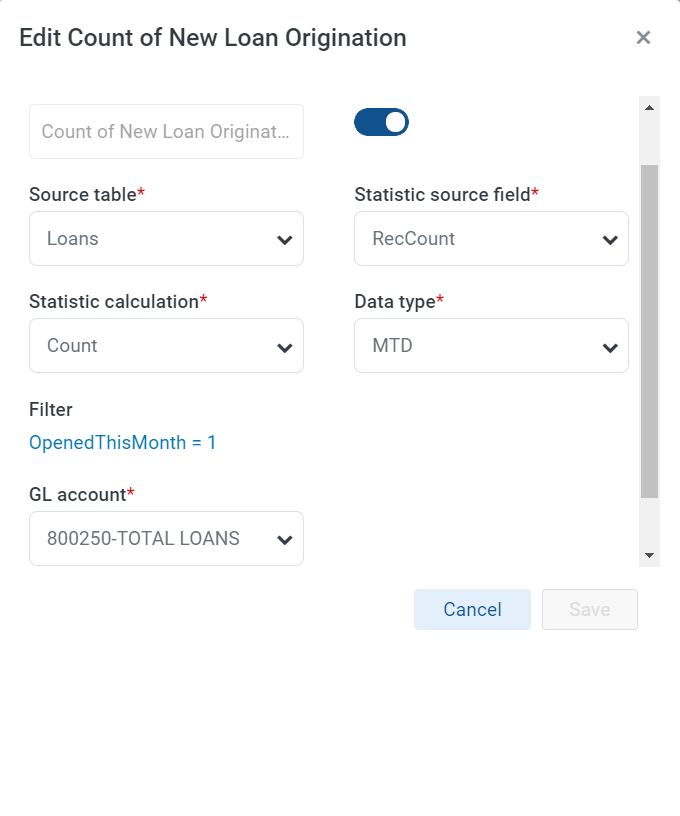Open the Source table dropdown showing Loans
Image resolution: width=680 pixels, height=816 pixels.
click(166, 239)
